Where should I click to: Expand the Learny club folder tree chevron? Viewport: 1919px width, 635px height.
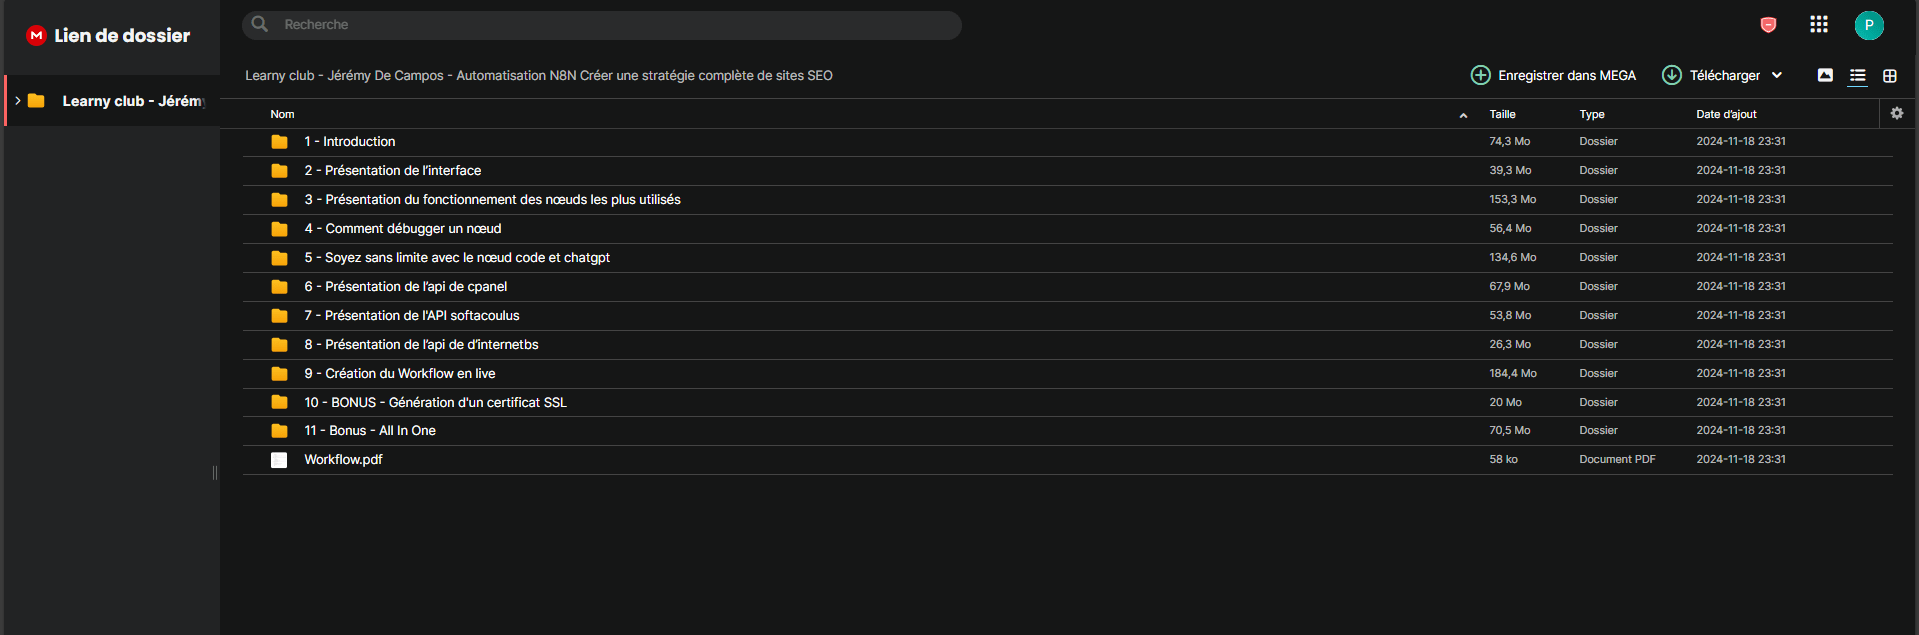point(17,101)
